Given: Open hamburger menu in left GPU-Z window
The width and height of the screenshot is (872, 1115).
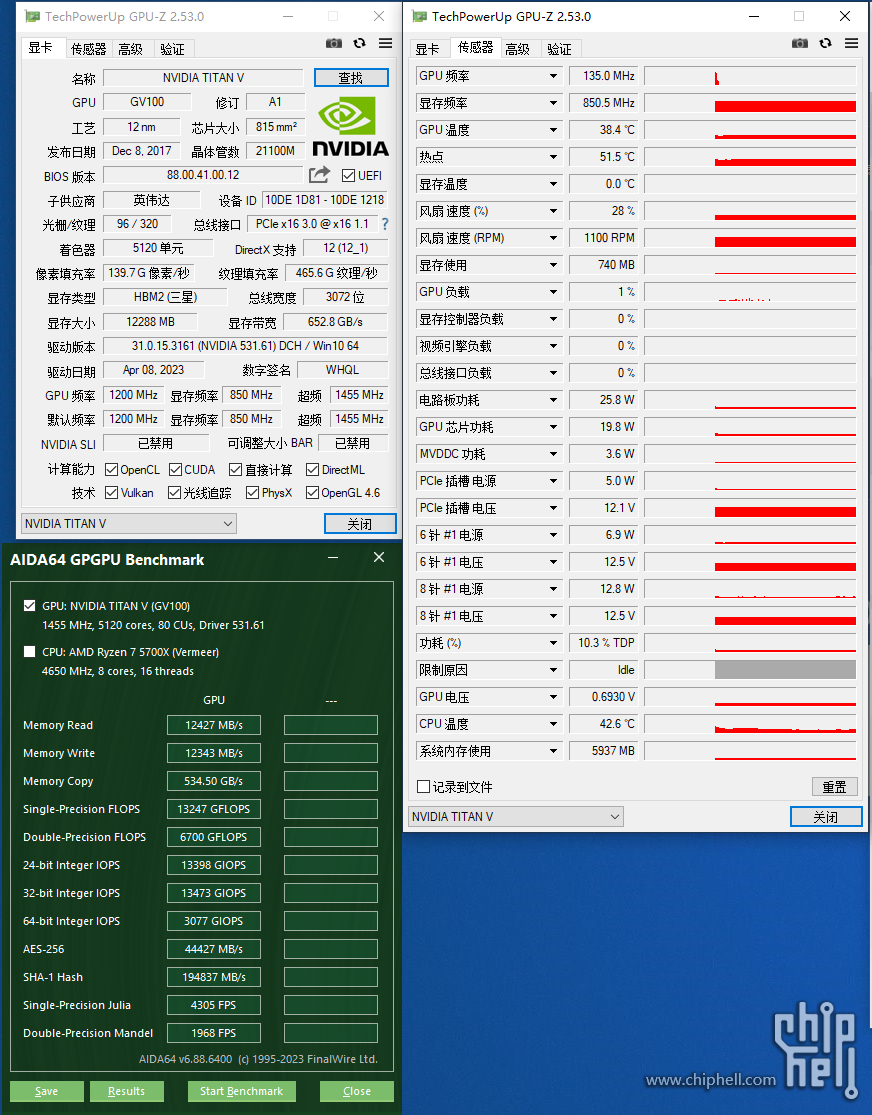Looking at the screenshot, I should 386,43.
